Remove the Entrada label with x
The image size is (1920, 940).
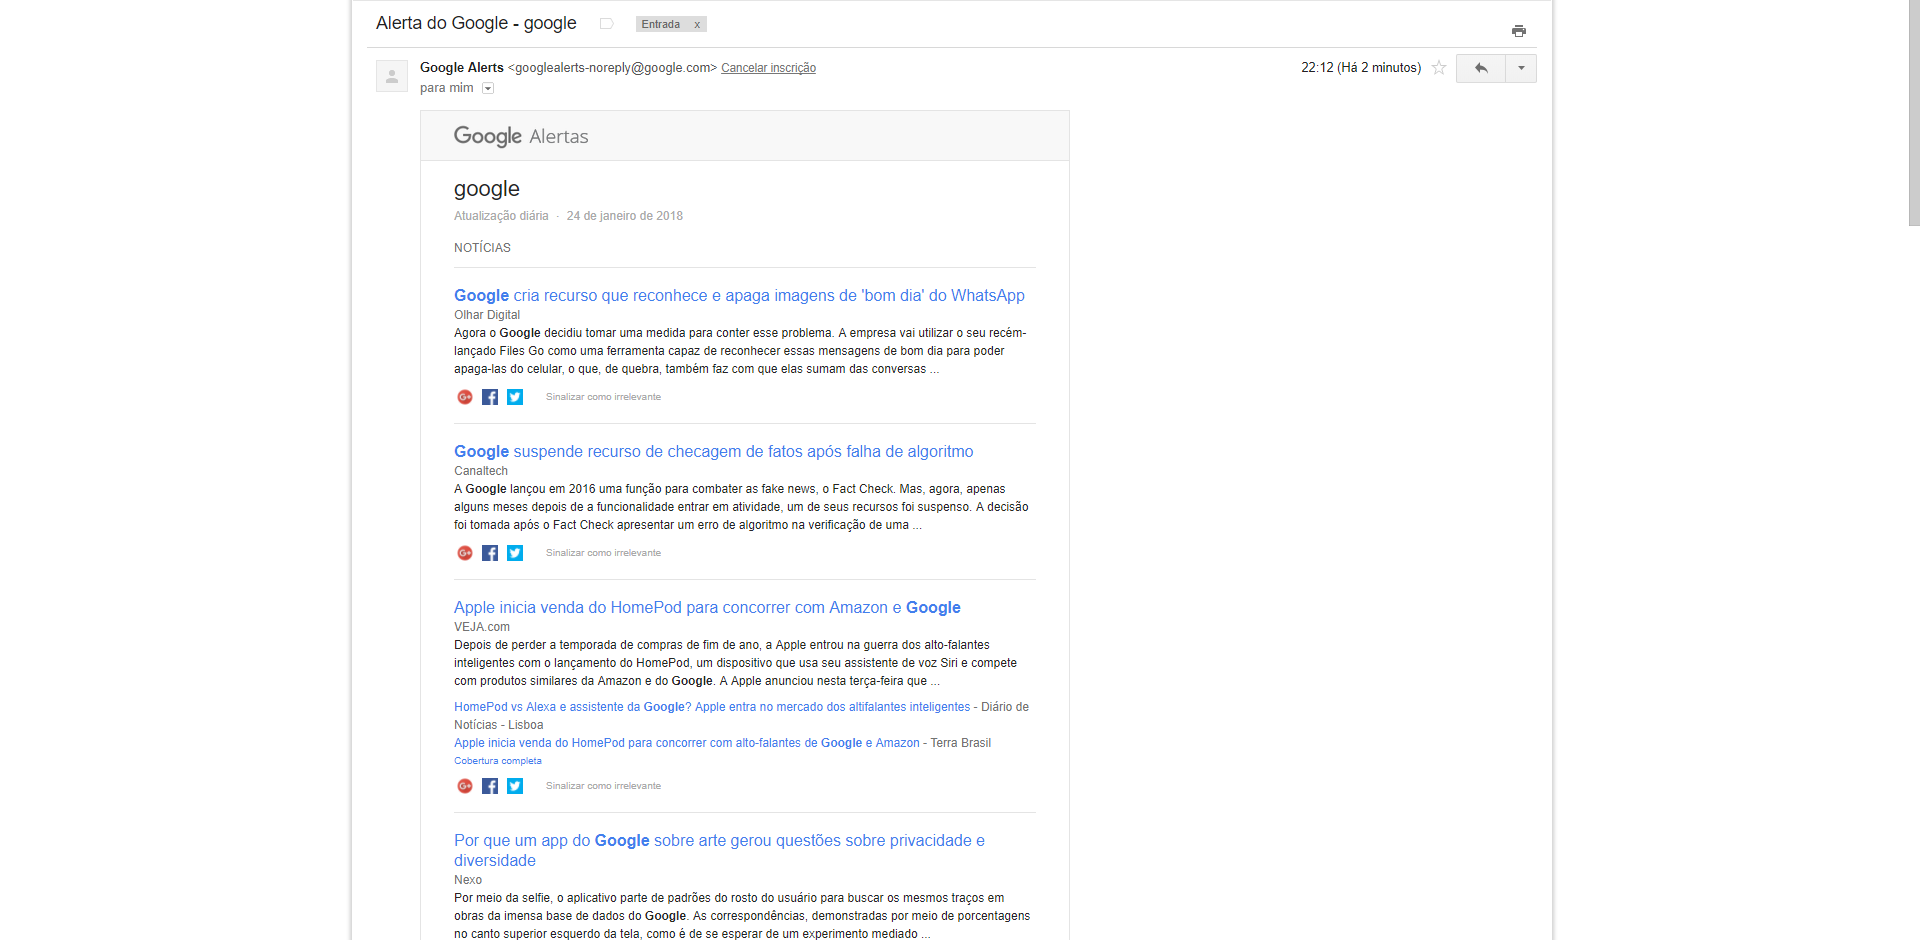coord(697,24)
